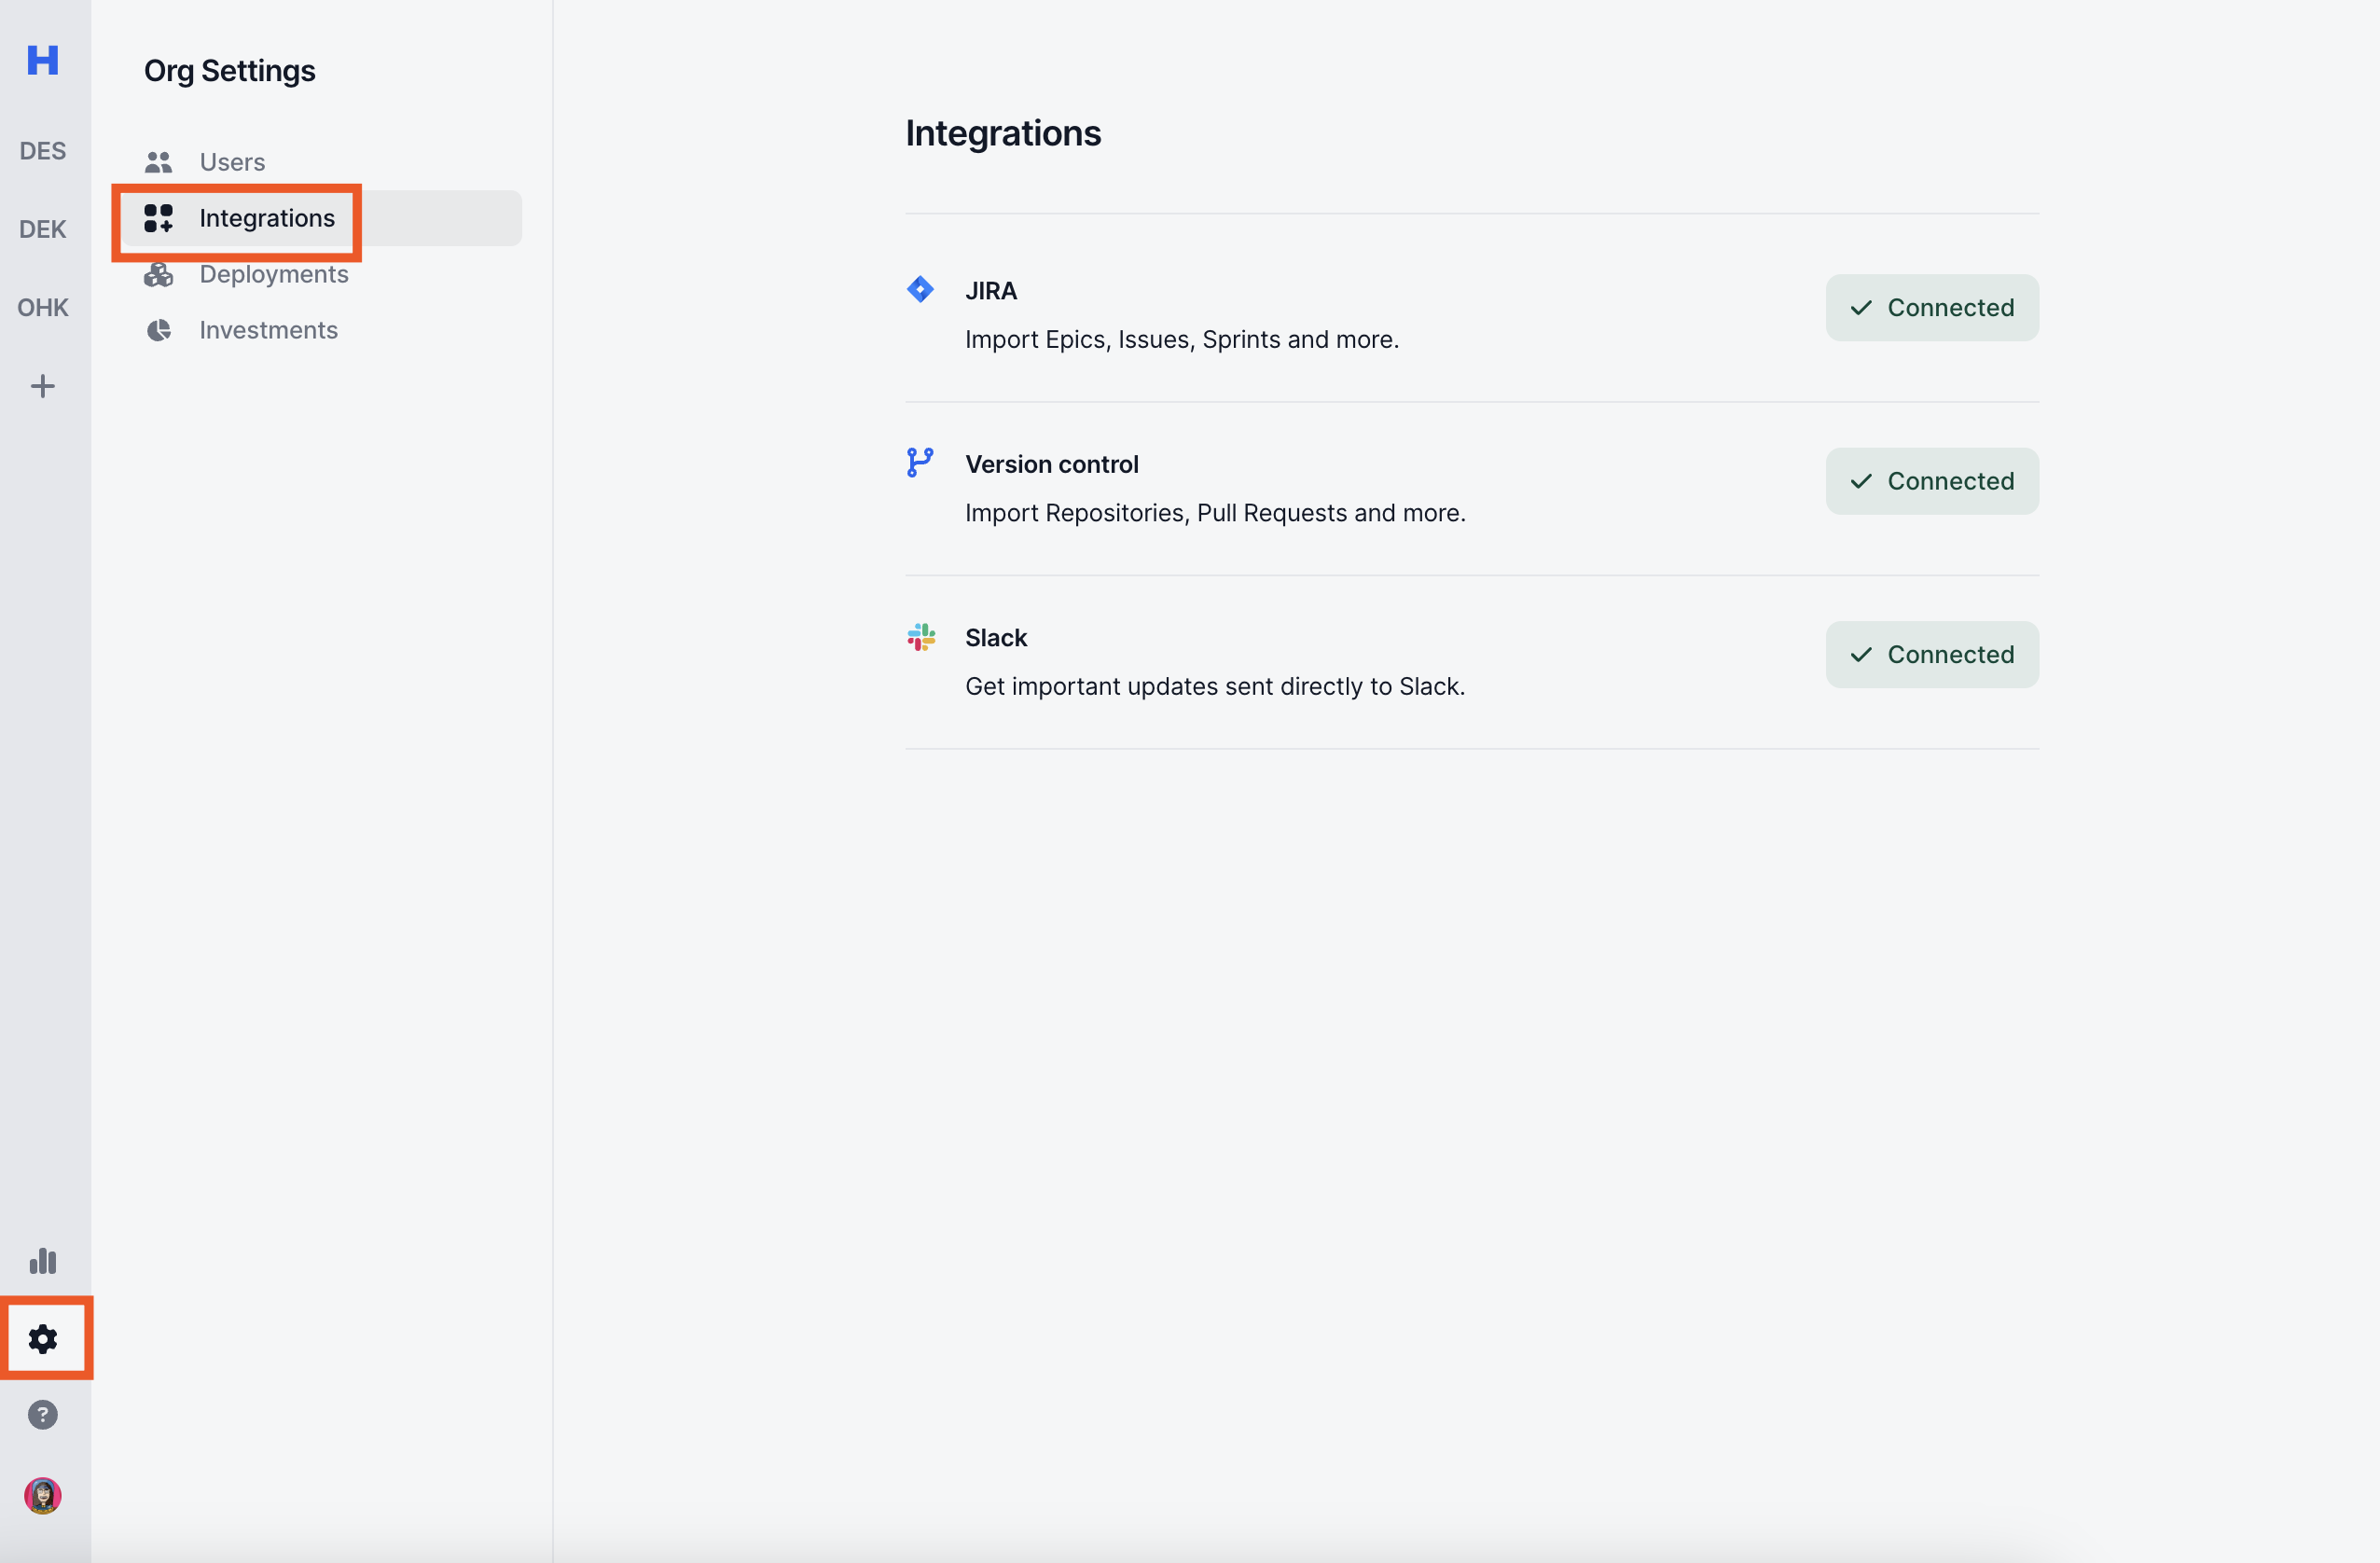This screenshot has width=2380, height=1563.
Task: Open the Users settings page
Action: [232, 162]
